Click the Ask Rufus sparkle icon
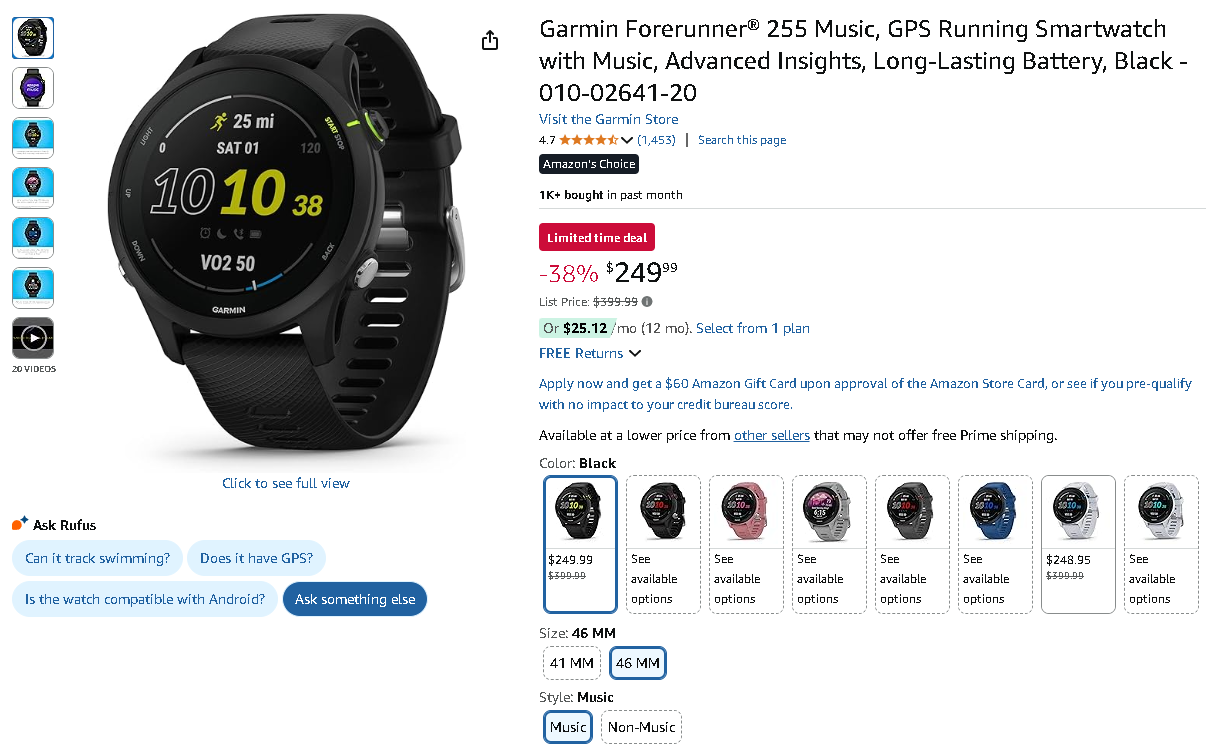Viewport: 1209px width, 750px height. 20,524
